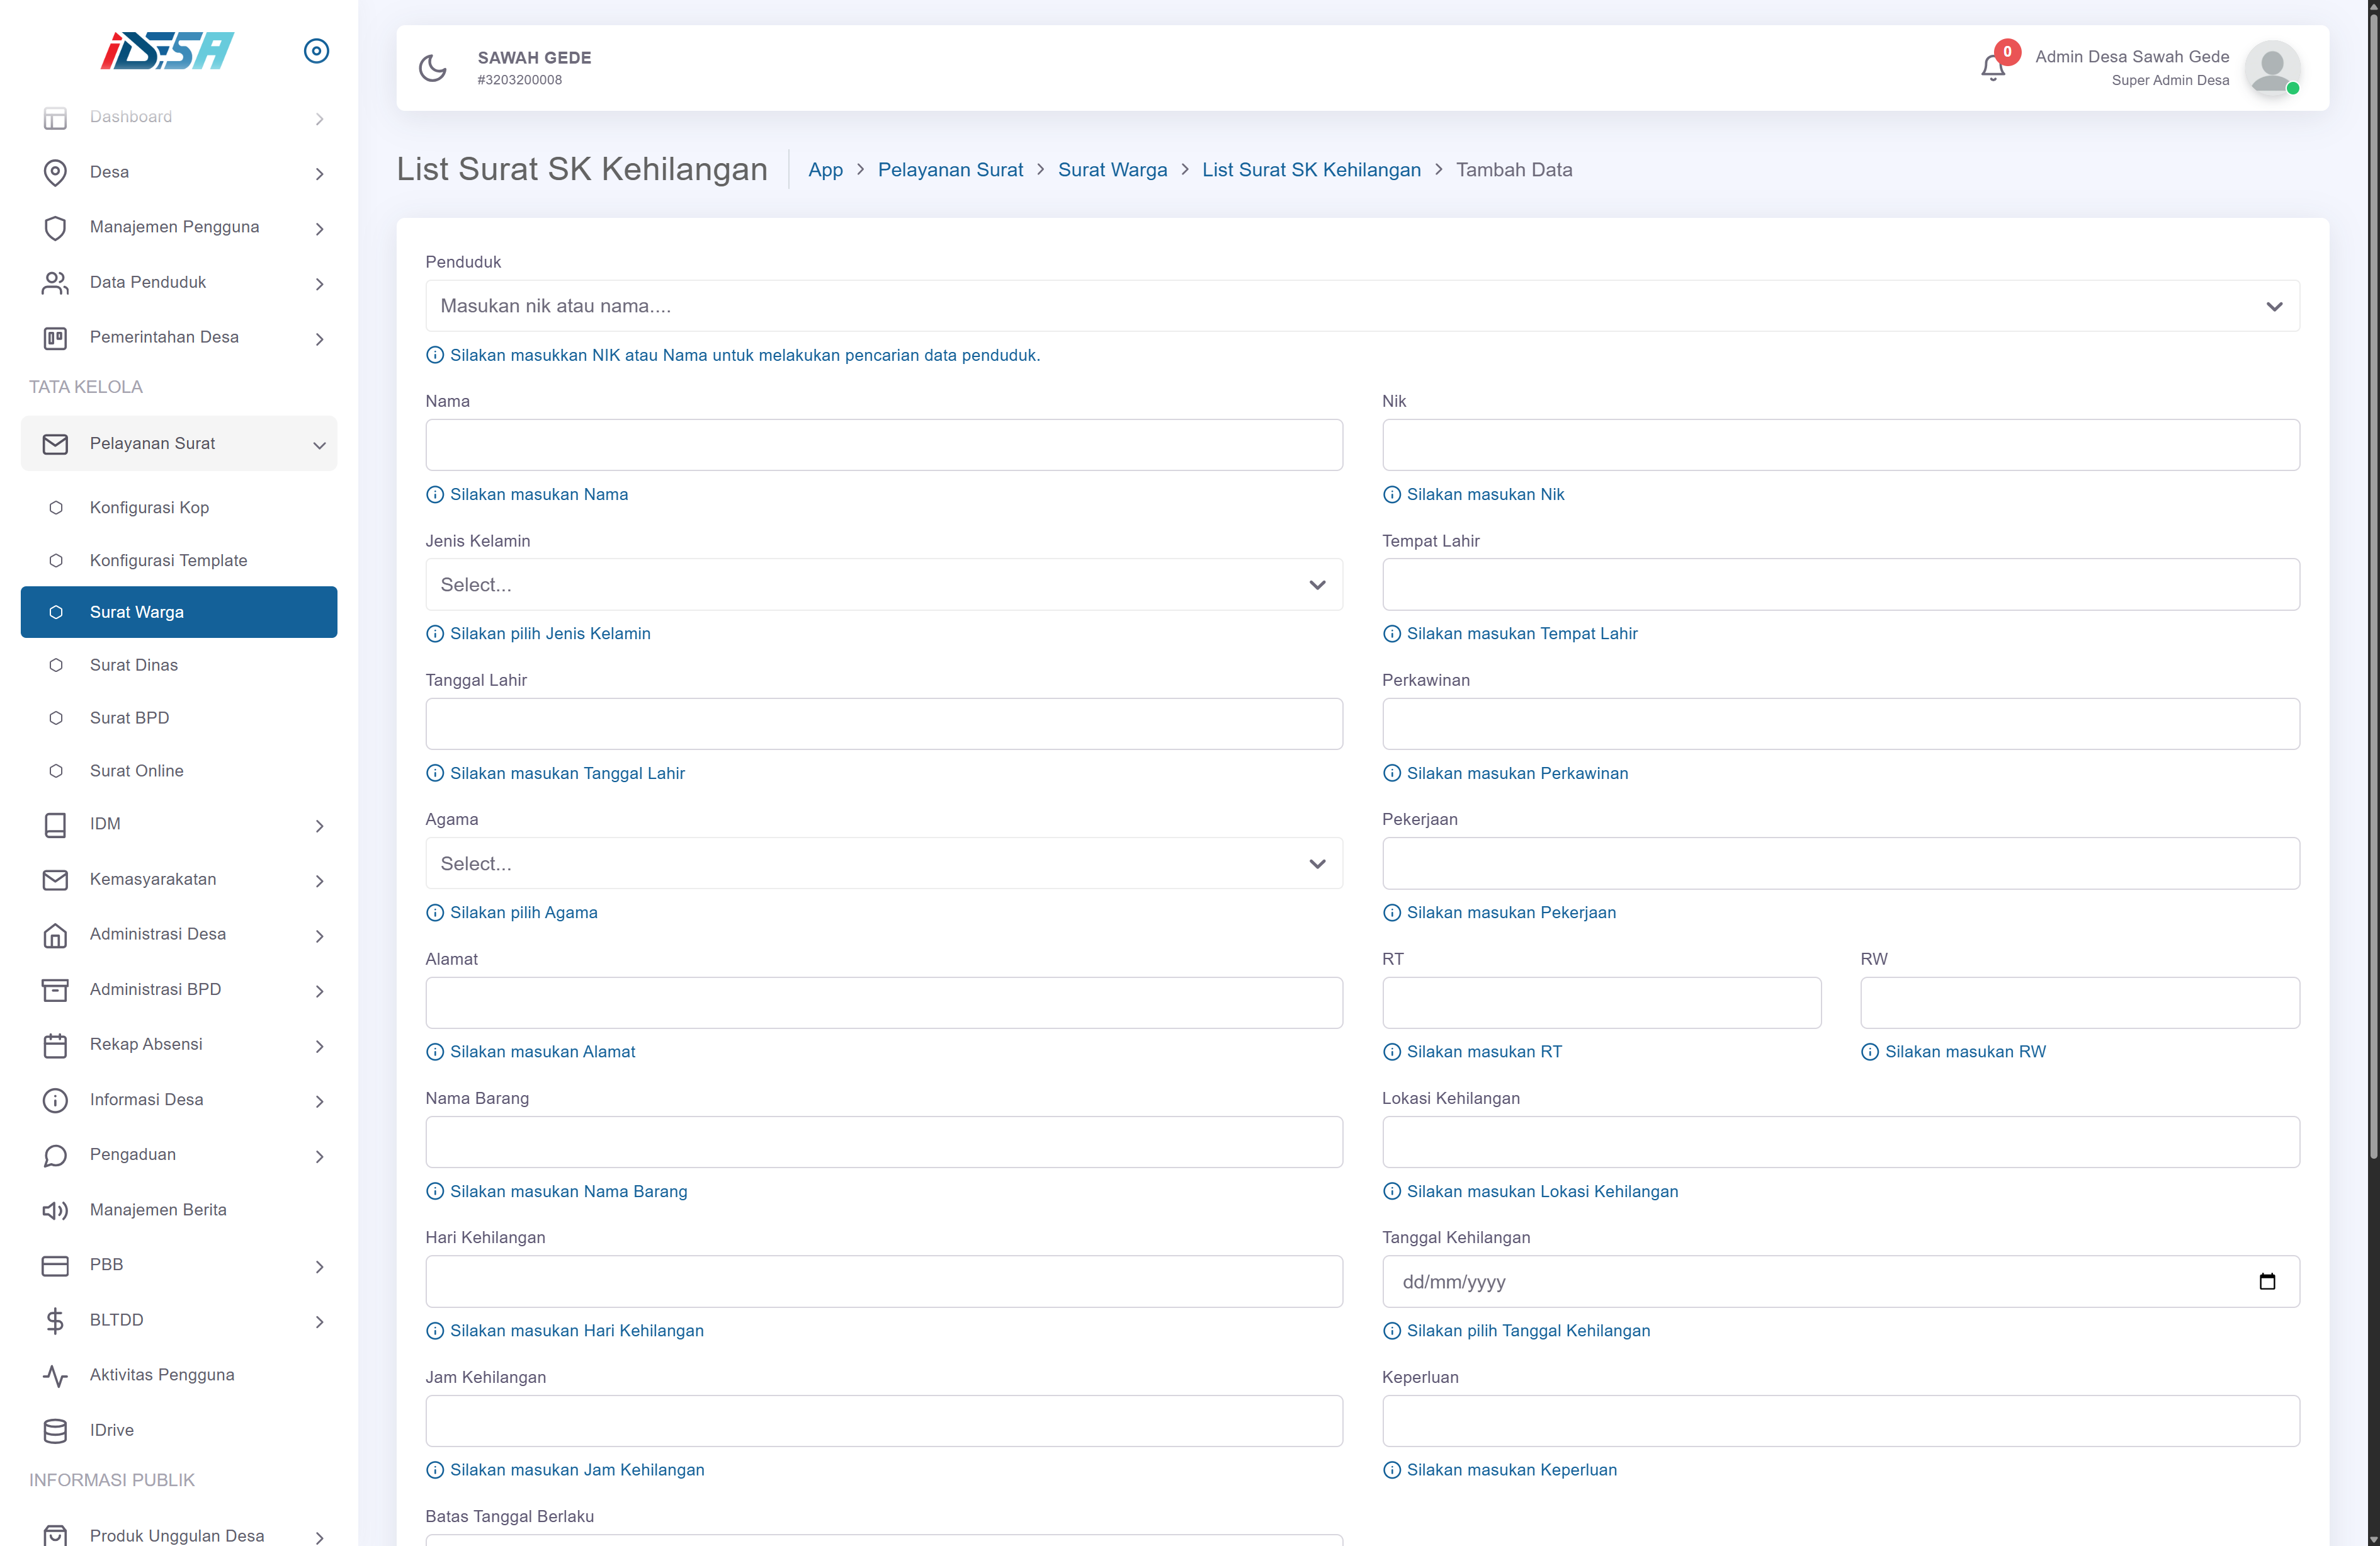The height and width of the screenshot is (1546, 2380).
Task: Open the Penduduk search dropdown
Action: [1362, 306]
